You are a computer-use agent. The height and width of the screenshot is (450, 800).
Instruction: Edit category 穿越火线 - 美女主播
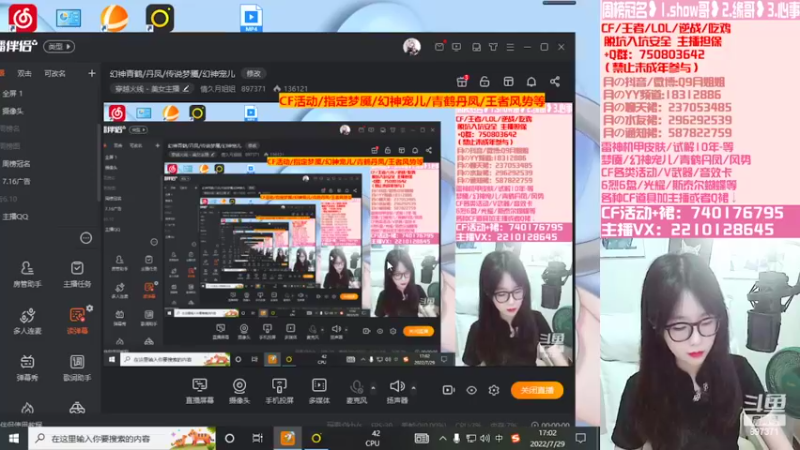tap(152, 89)
